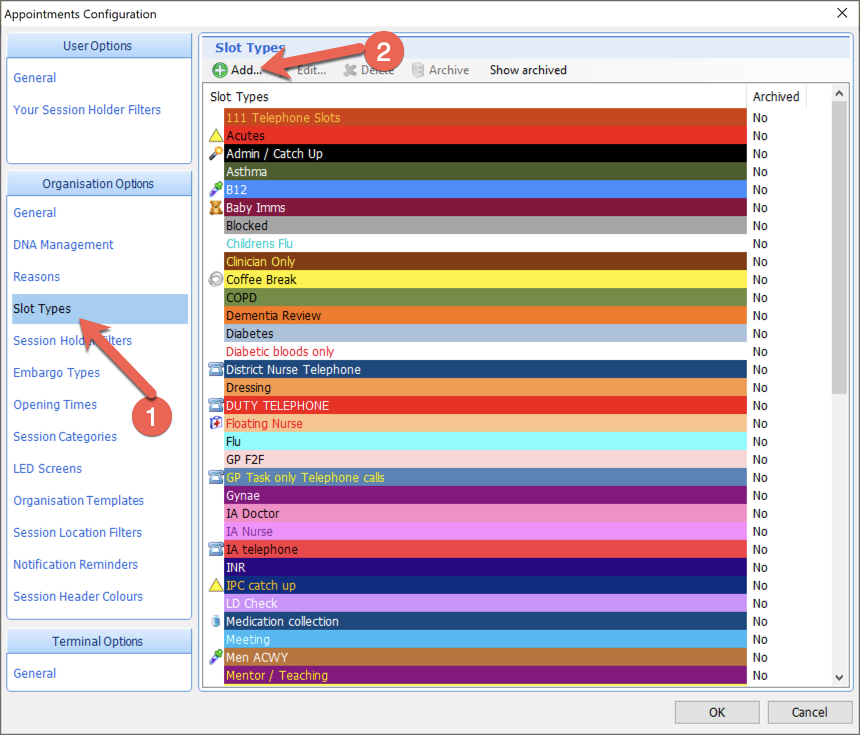860x735 pixels.
Task: Click the scroll down arrow of the list
Action: pyautogui.click(x=839, y=677)
